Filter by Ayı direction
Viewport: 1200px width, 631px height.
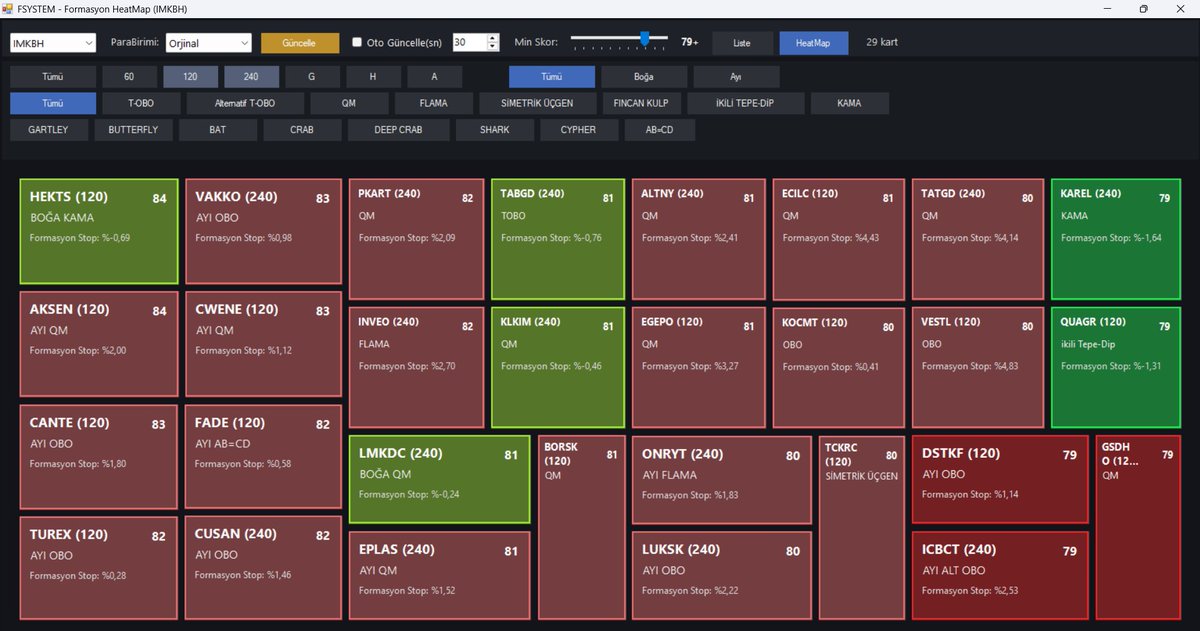pos(736,77)
